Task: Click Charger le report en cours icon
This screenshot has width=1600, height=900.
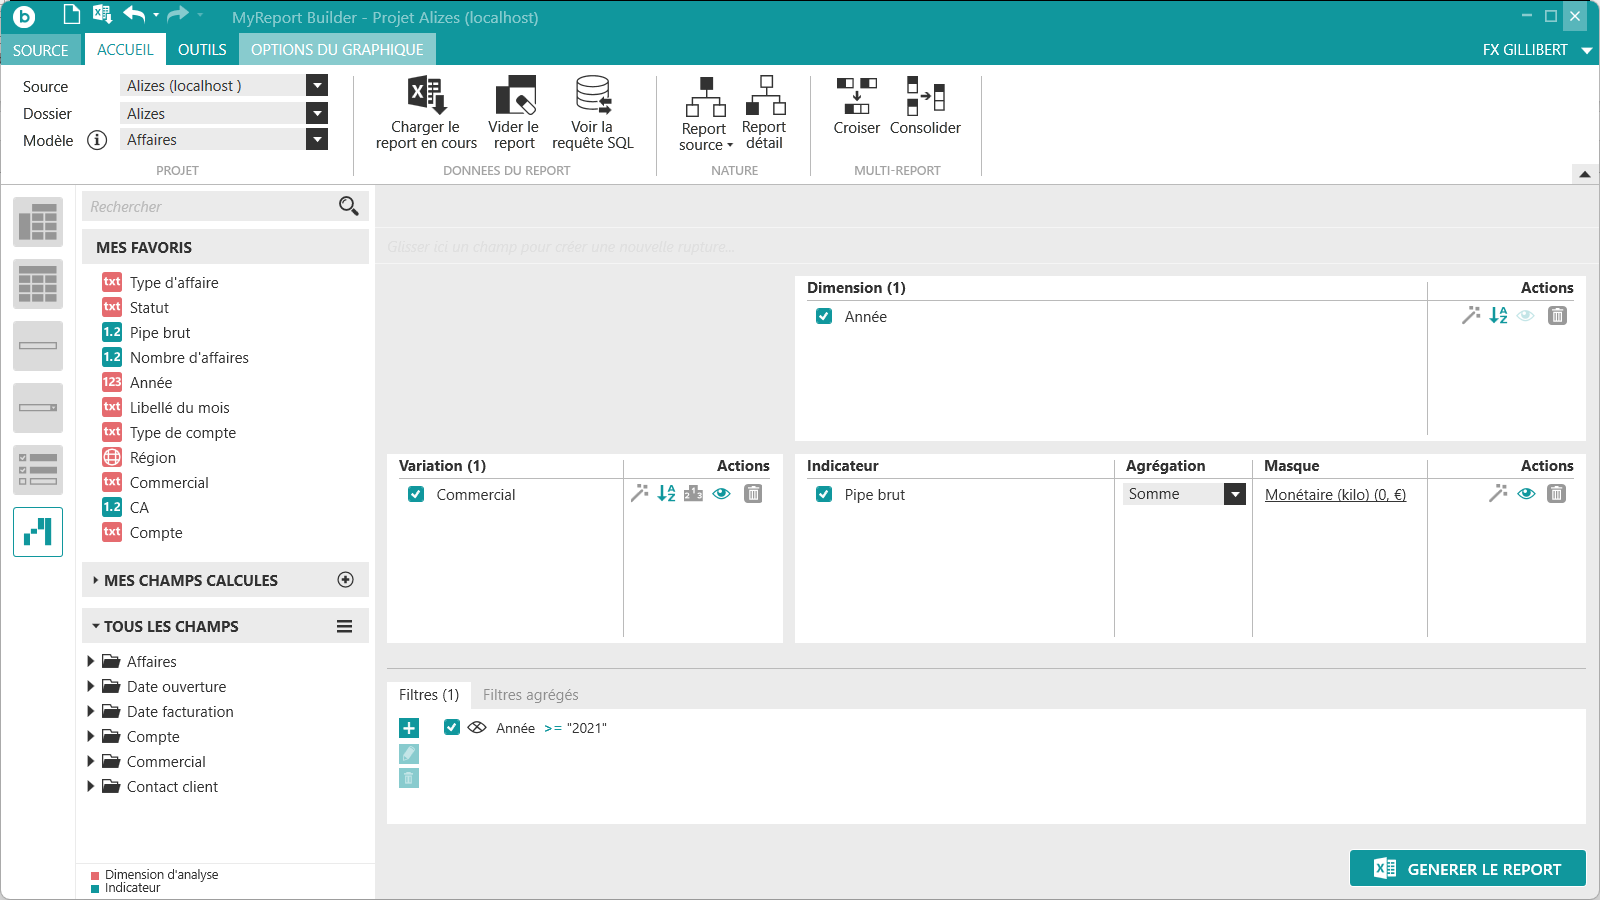Action: click(426, 96)
